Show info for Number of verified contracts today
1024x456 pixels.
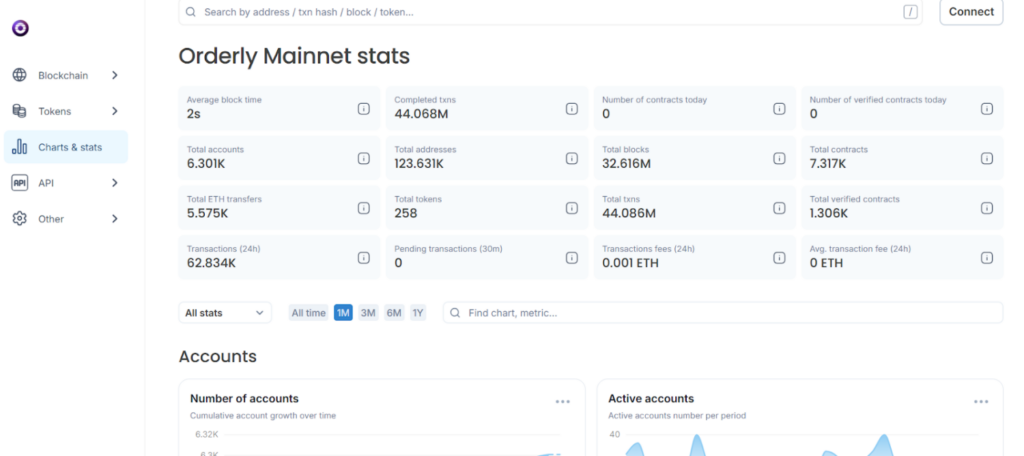click(987, 108)
